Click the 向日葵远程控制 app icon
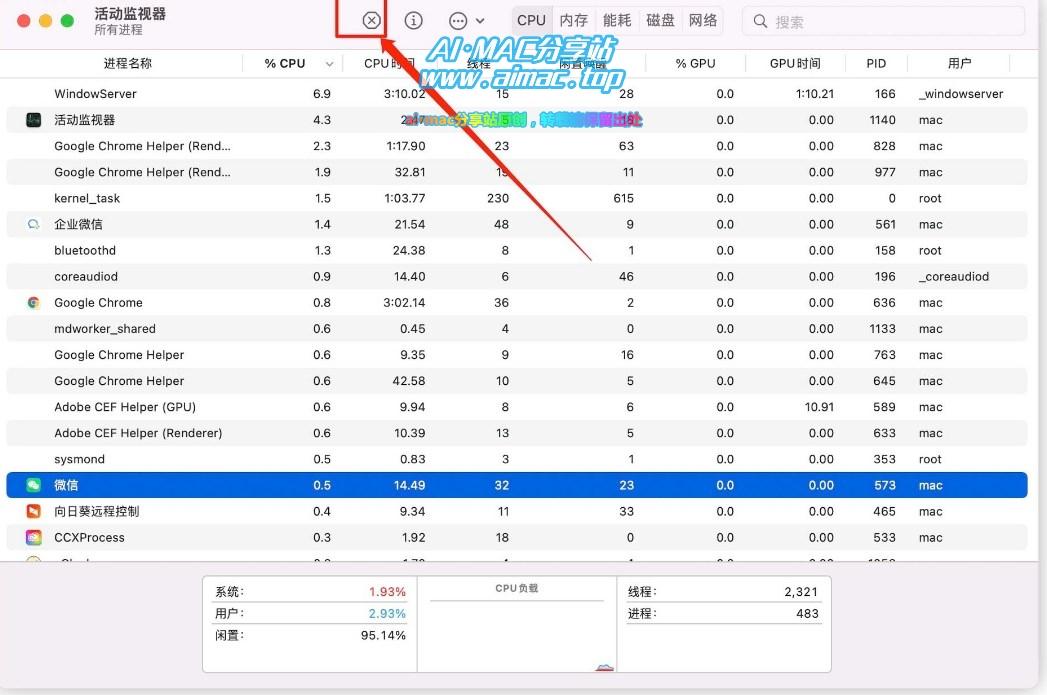This screenshot has height=695, width=1047. 33,511
